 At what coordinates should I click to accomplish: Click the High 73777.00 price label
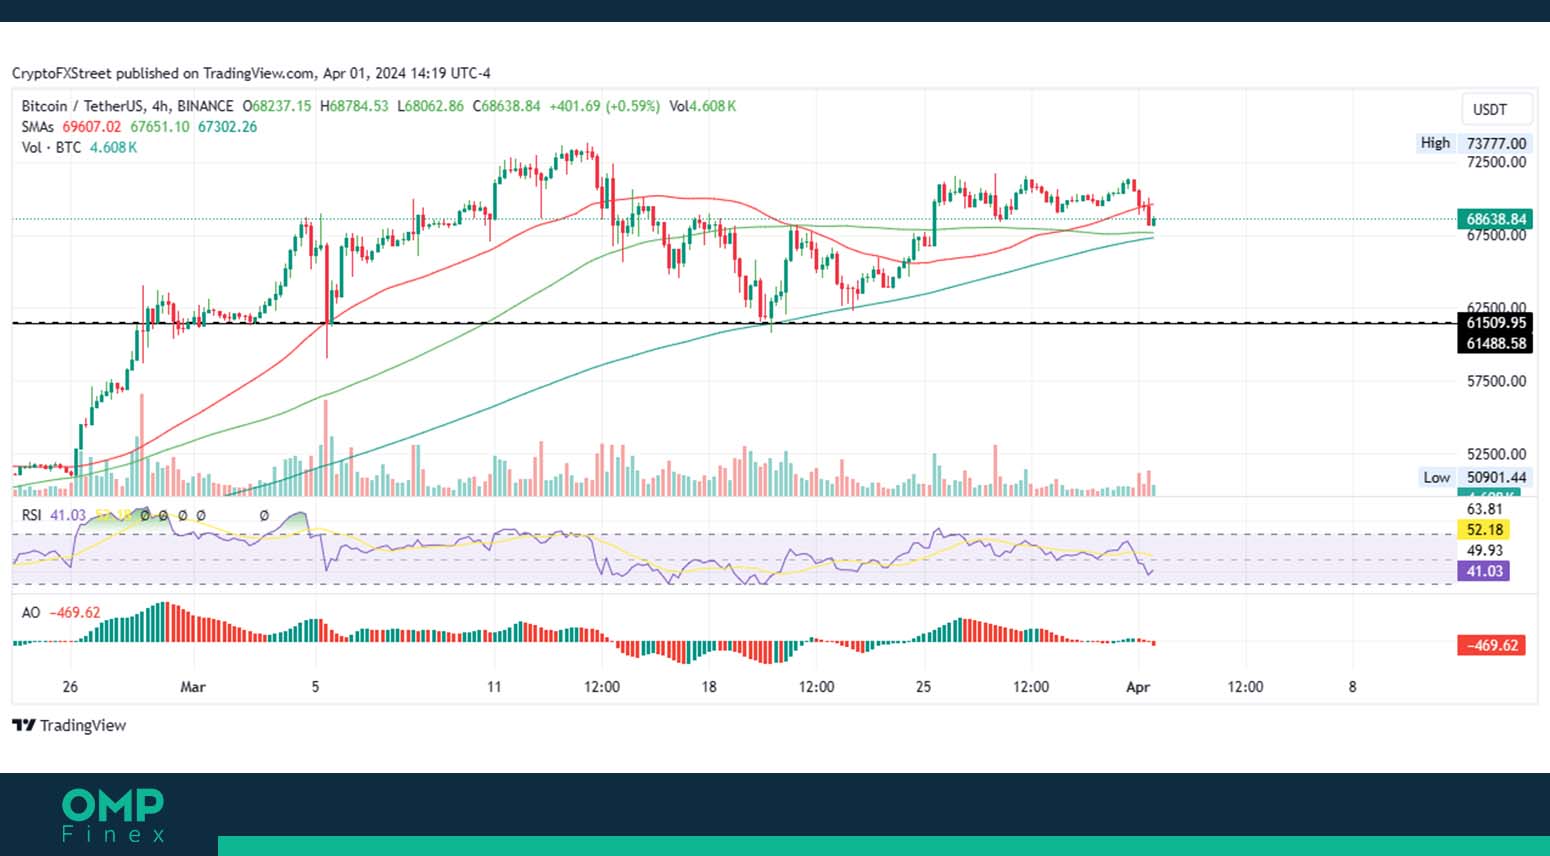click(x=1473, y=143)
